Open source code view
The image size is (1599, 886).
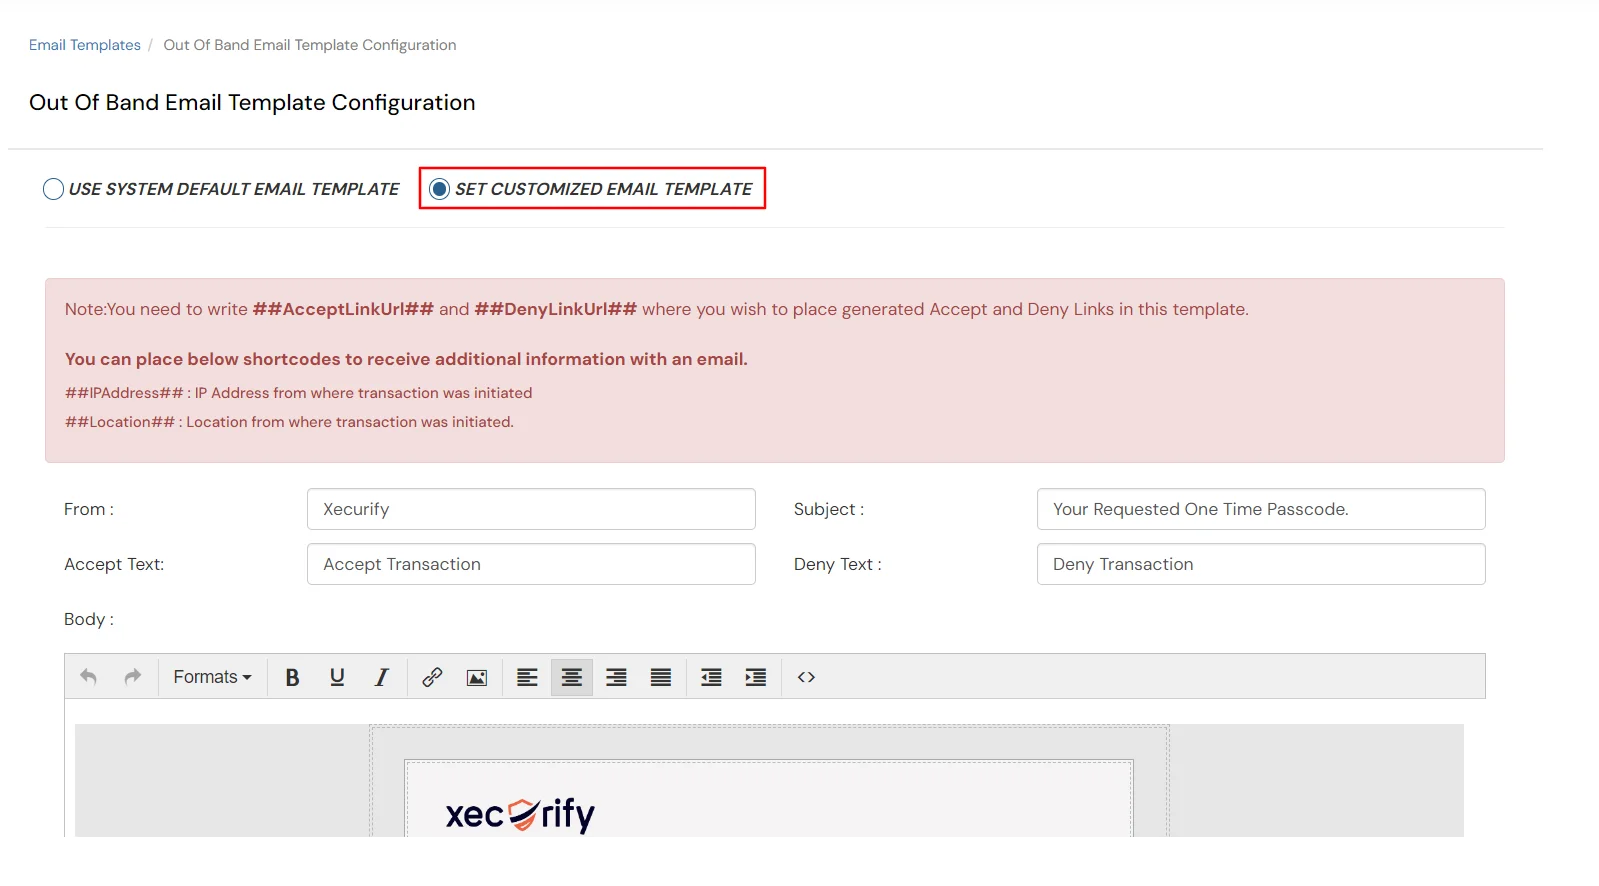pos(806,677)
